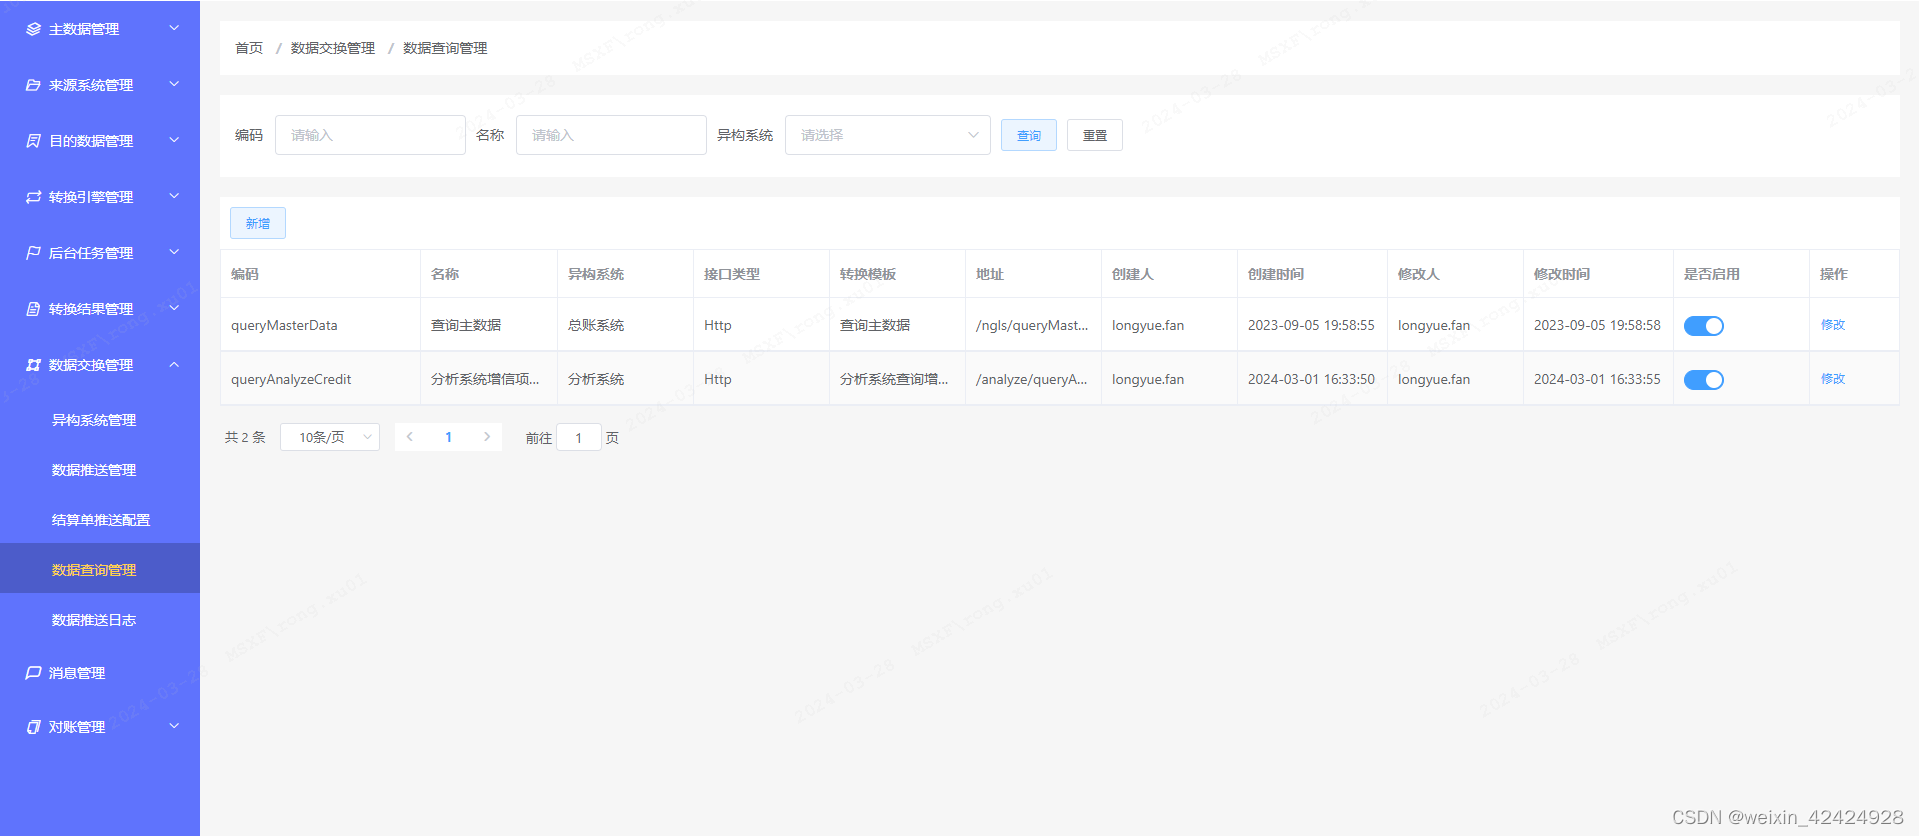
Task: Click the 转换结果管理 document icon
Action: (x=33, y=309)
